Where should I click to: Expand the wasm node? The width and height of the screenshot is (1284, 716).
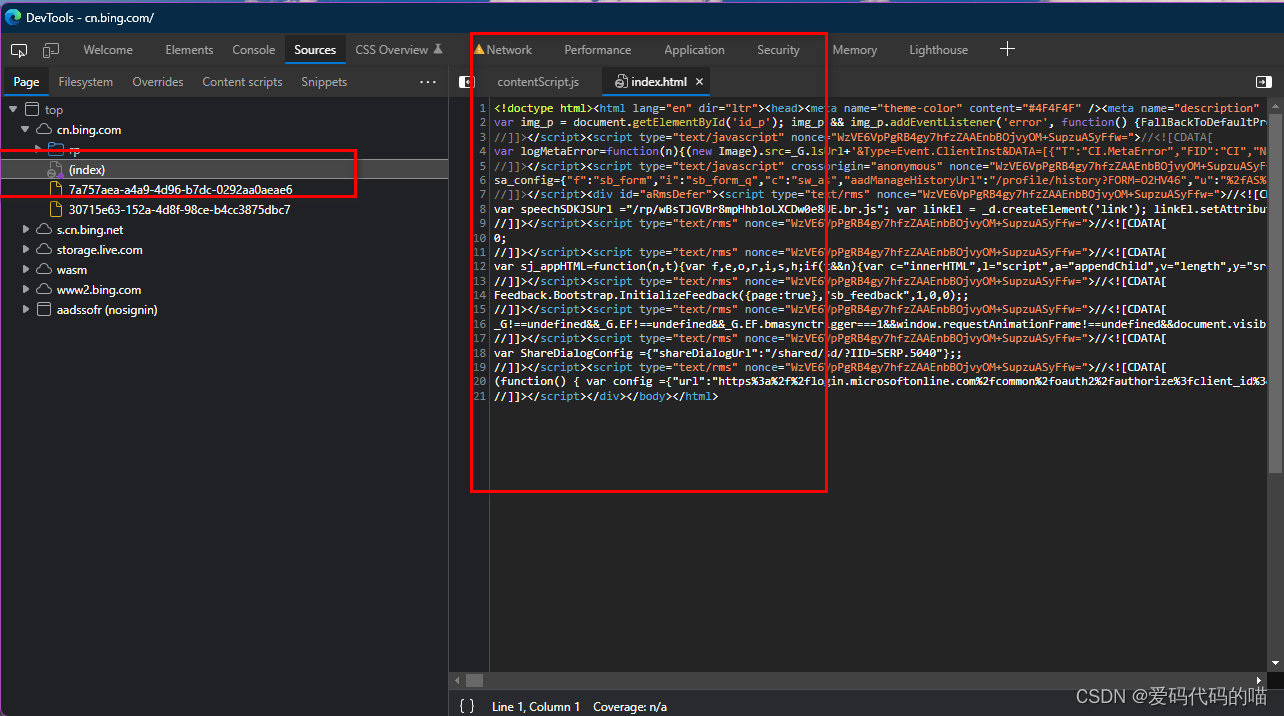26,270
